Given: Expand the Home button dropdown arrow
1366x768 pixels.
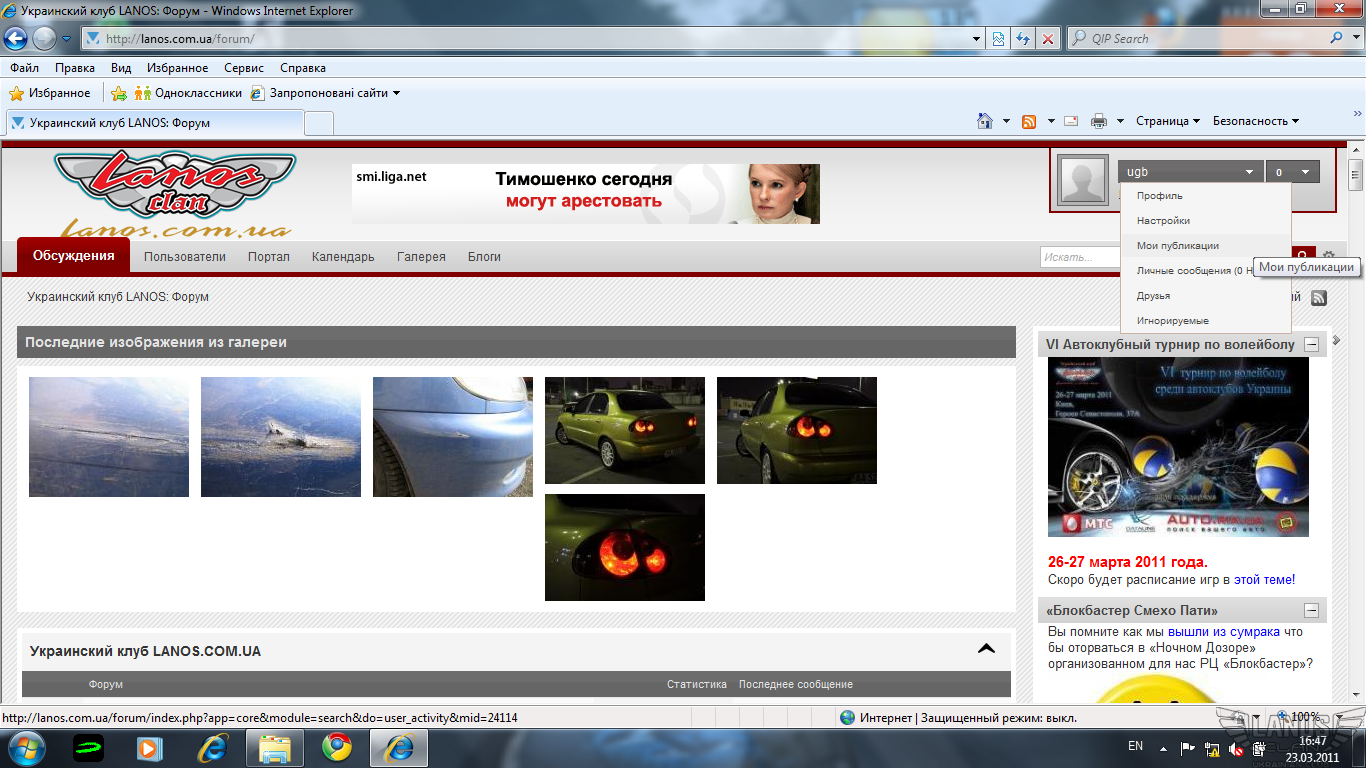Looking at the screenshot, I should [x=1006, y=121].
